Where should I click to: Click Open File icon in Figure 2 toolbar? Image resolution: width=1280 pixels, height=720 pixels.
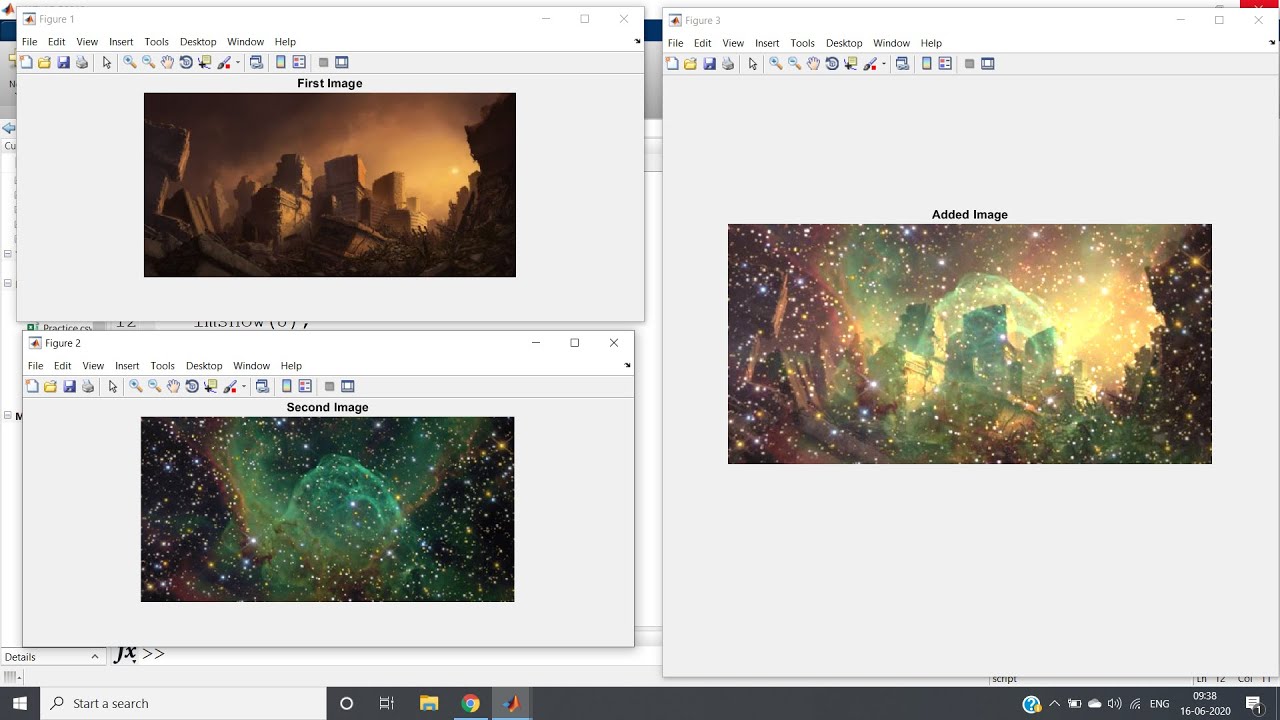pos(50,386)
